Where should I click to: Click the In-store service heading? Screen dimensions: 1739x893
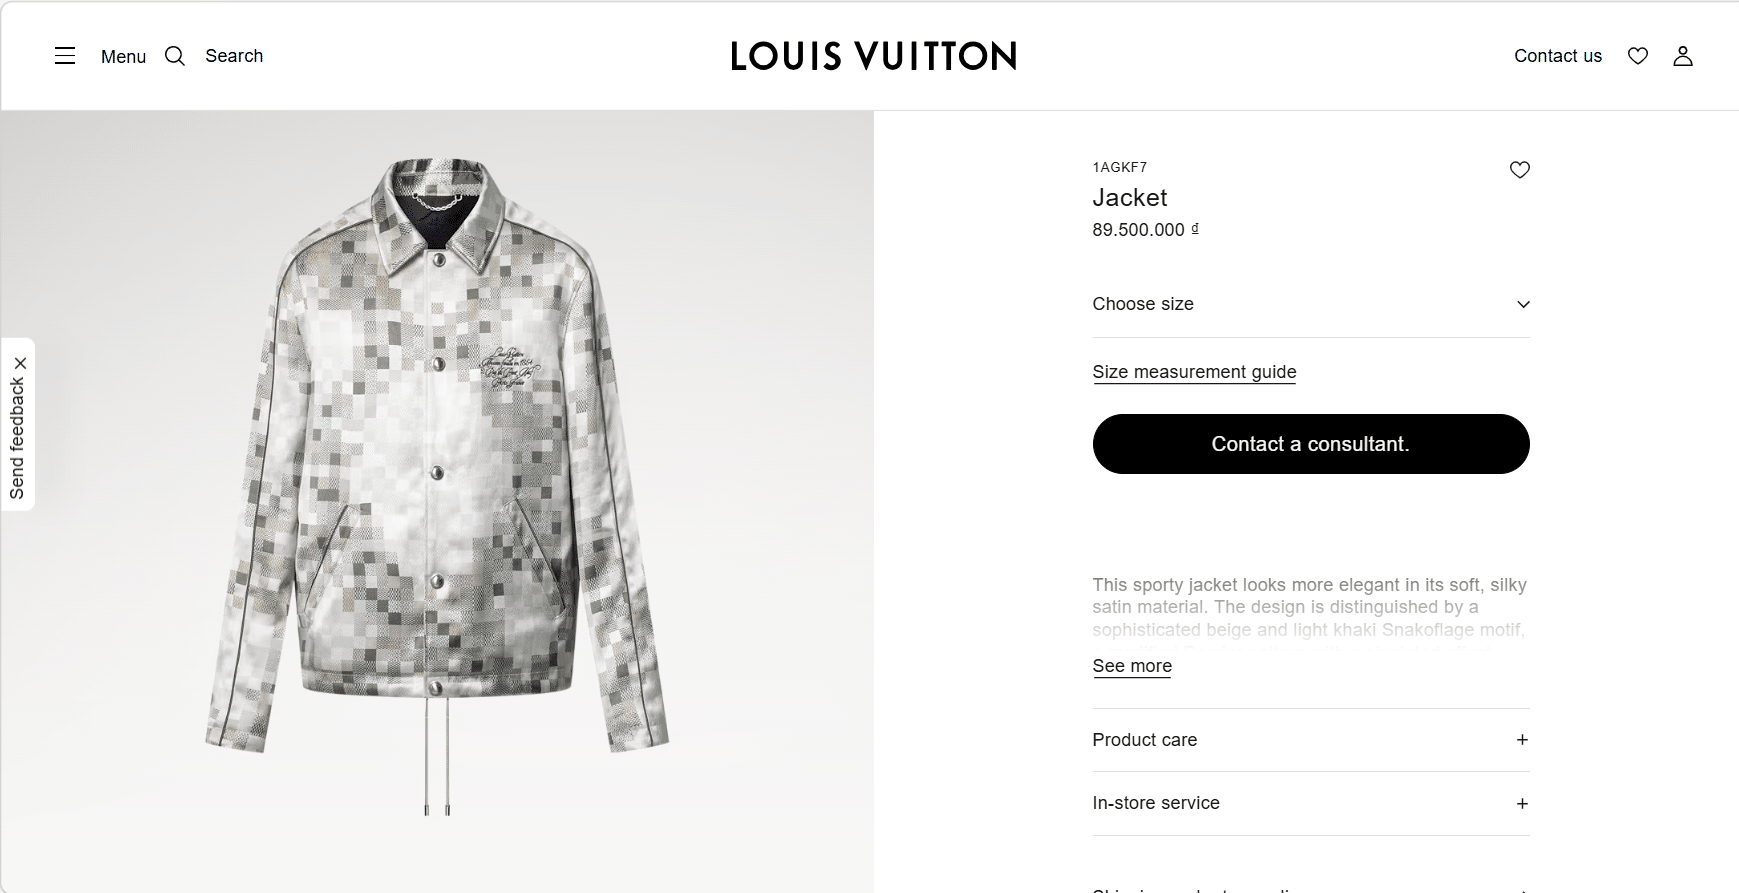1156,803
